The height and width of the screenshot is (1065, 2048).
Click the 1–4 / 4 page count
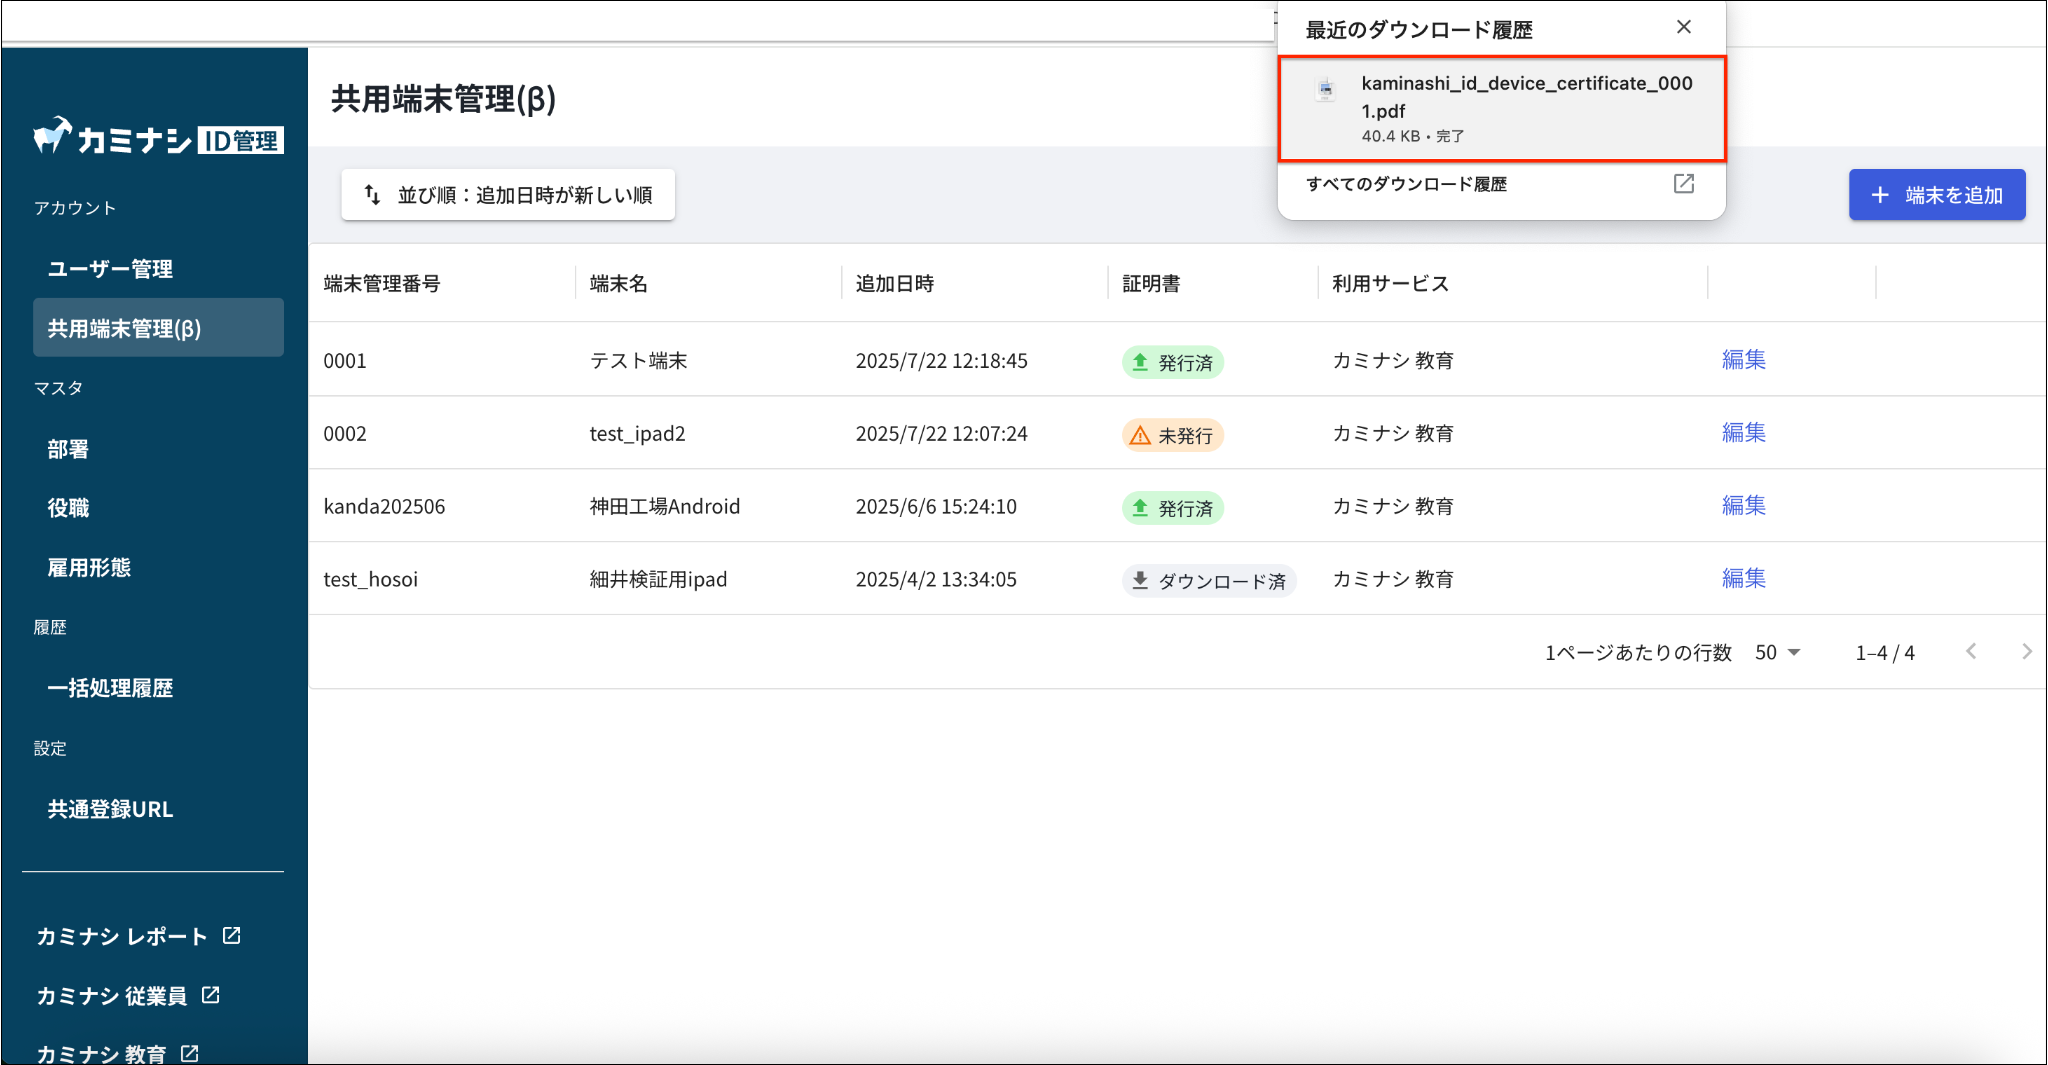(x=1885, y=653)
